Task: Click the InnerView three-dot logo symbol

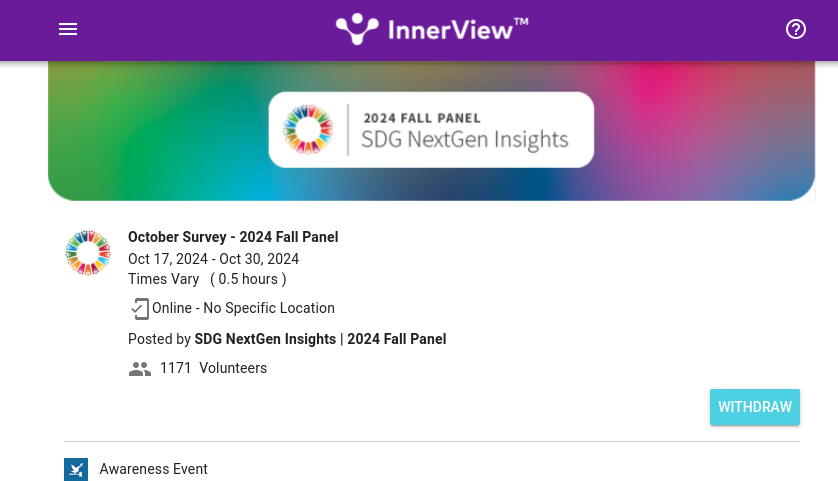Action: (x=357, y=29)
